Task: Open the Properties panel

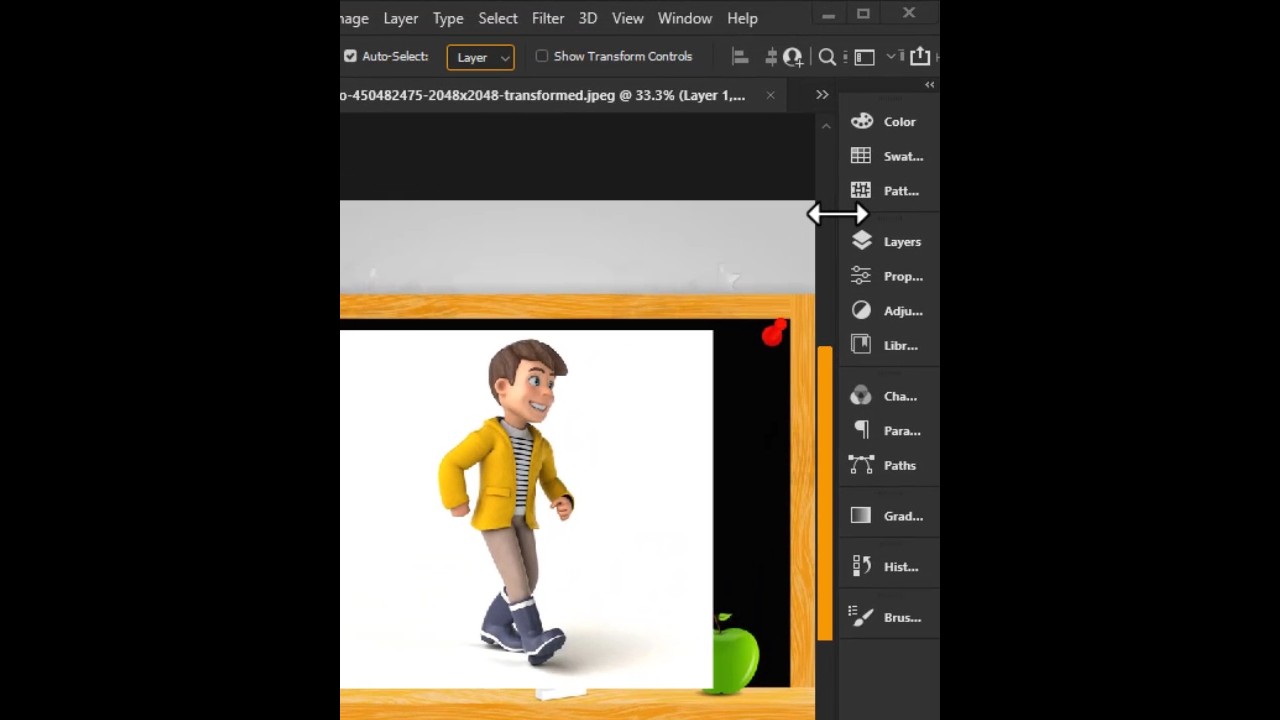Action: [x=886, y=276]
